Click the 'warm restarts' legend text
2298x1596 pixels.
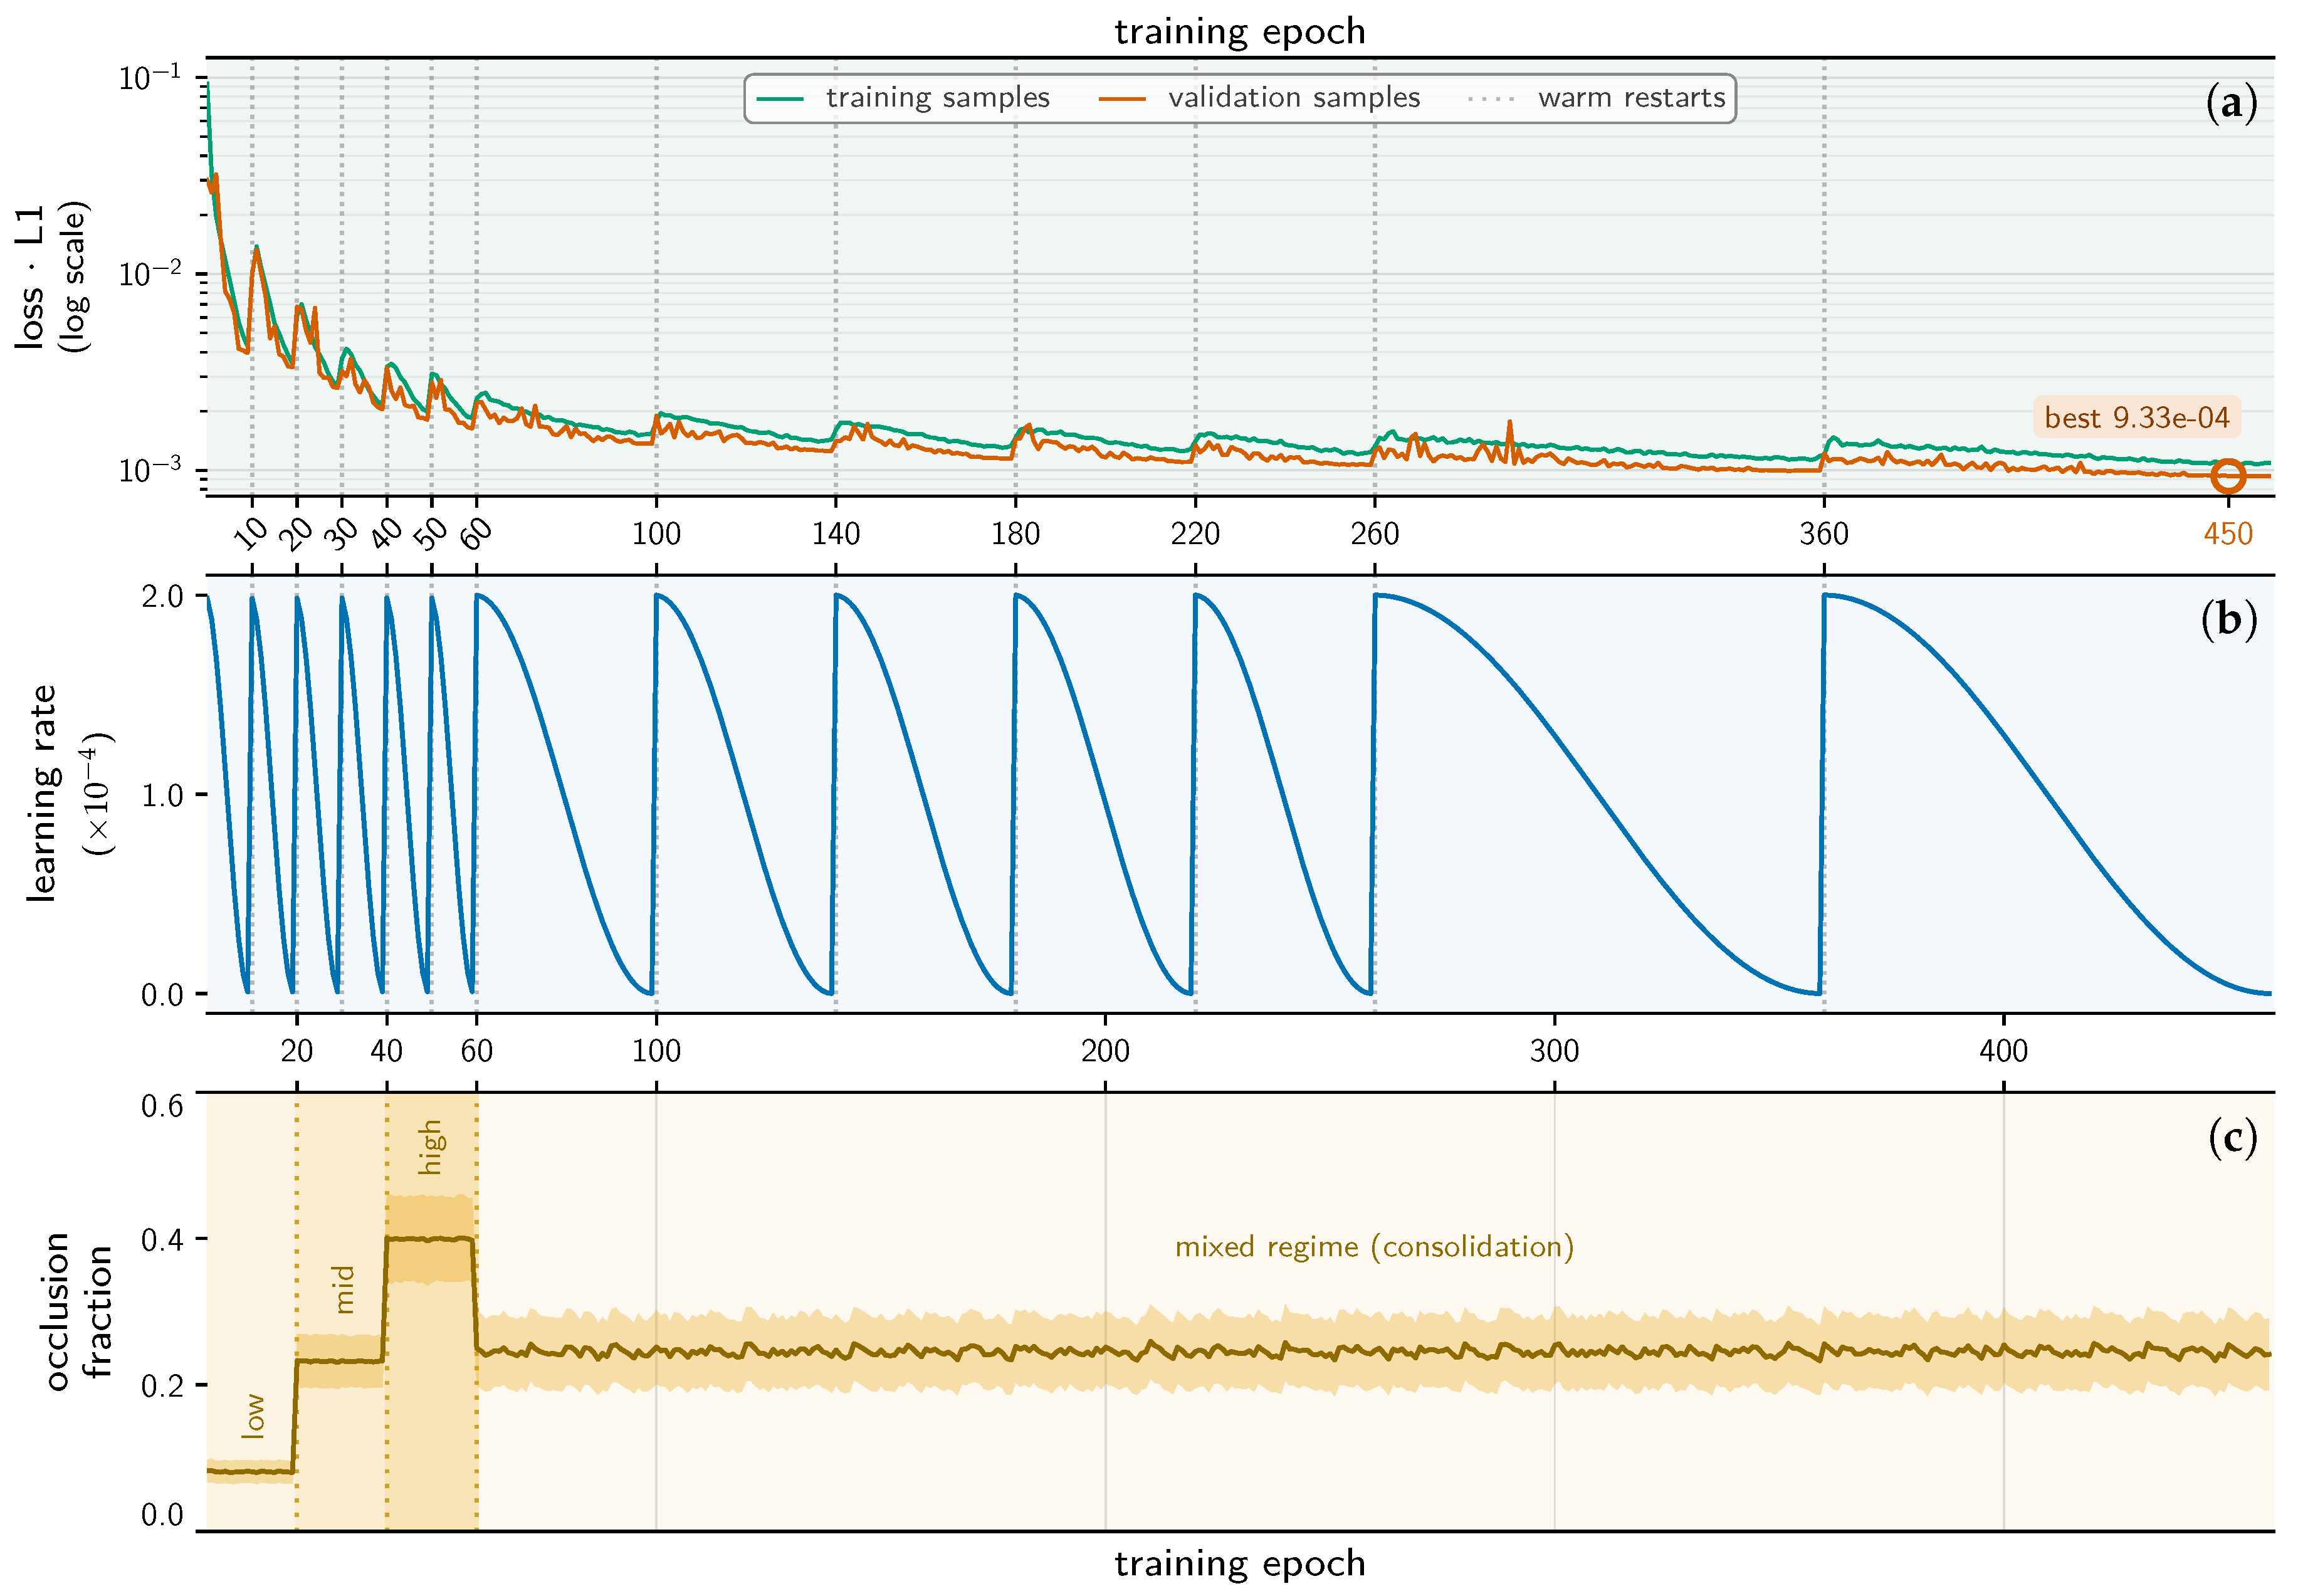click(x=1632, y=98)
